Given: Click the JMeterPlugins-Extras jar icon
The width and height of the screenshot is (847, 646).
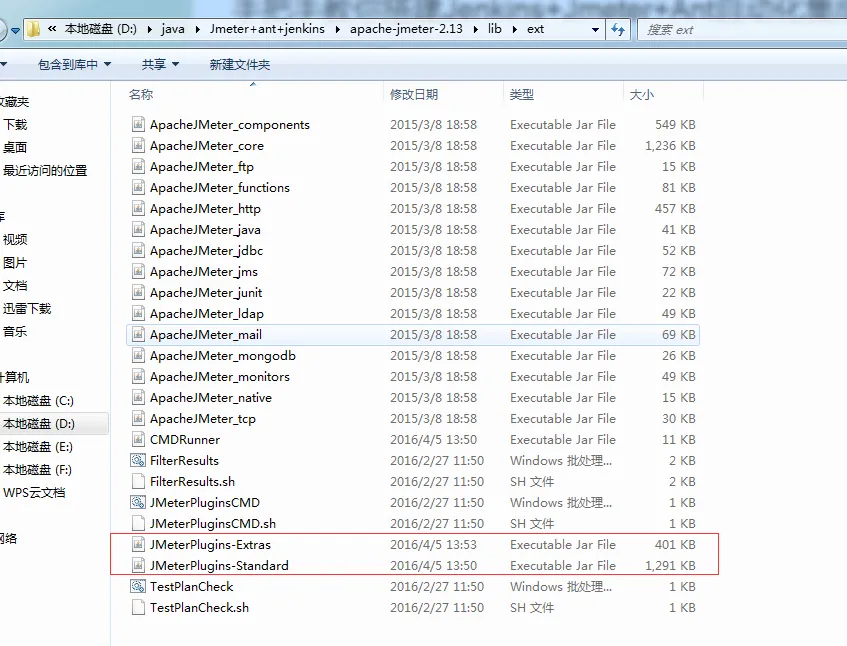Looking at the screenshot, I should (138, 544).
